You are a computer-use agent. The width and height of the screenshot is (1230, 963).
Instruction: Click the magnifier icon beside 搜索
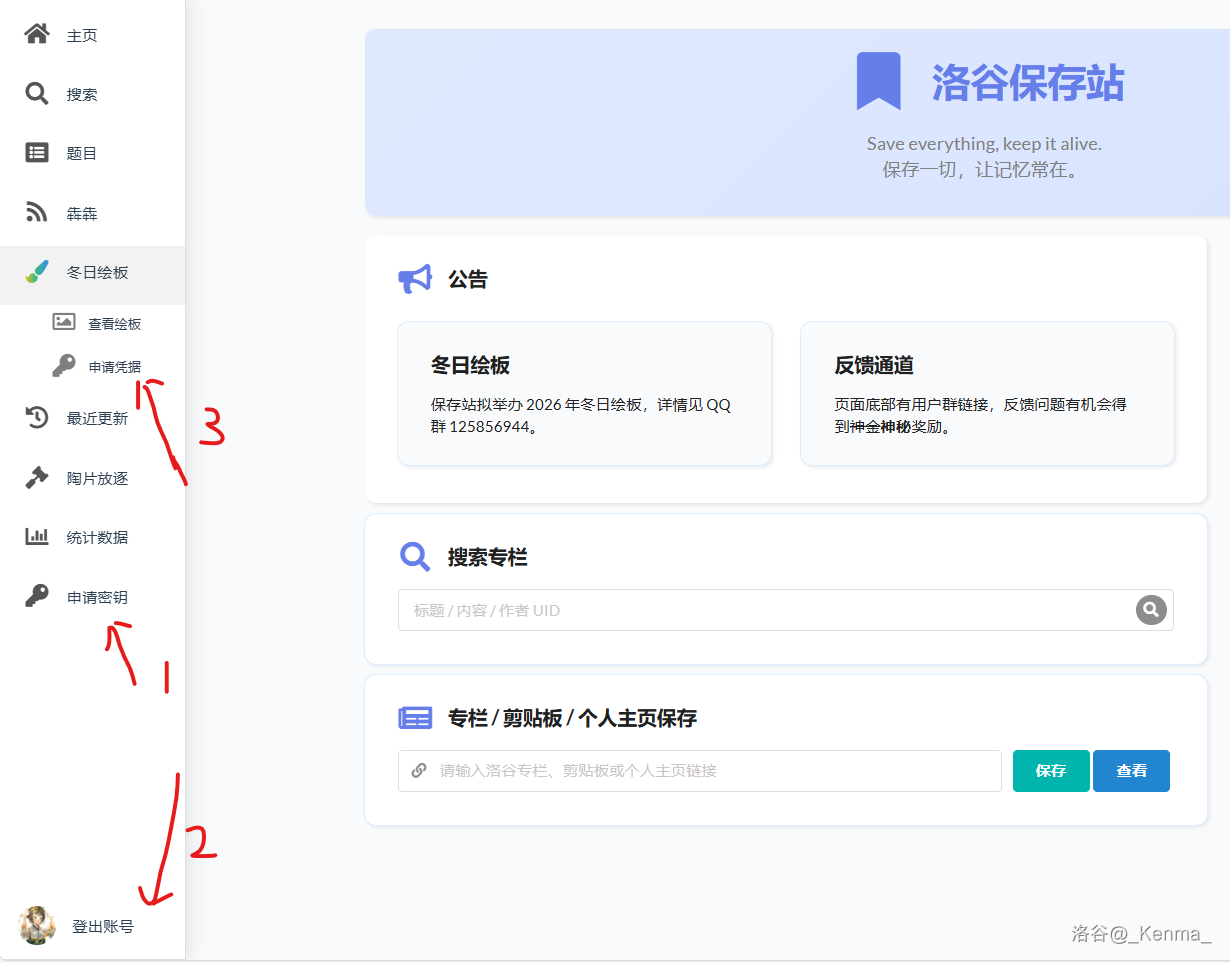click(x=37, y=94)
